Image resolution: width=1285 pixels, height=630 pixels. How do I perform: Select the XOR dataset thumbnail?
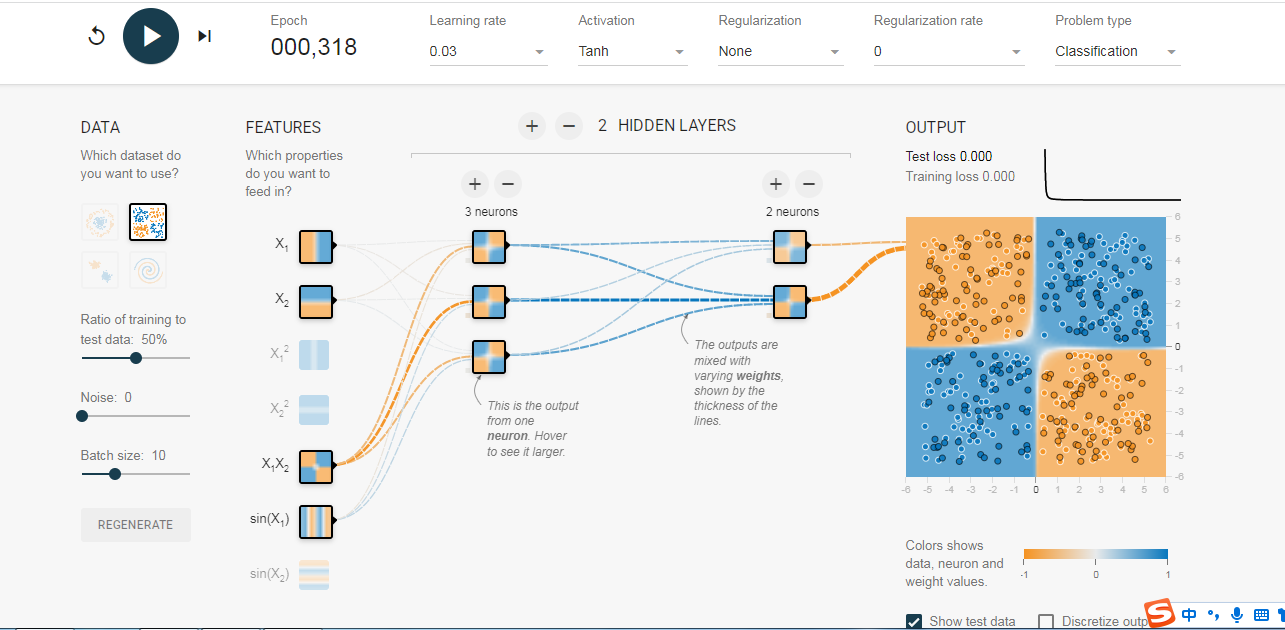tap(148, 222)
